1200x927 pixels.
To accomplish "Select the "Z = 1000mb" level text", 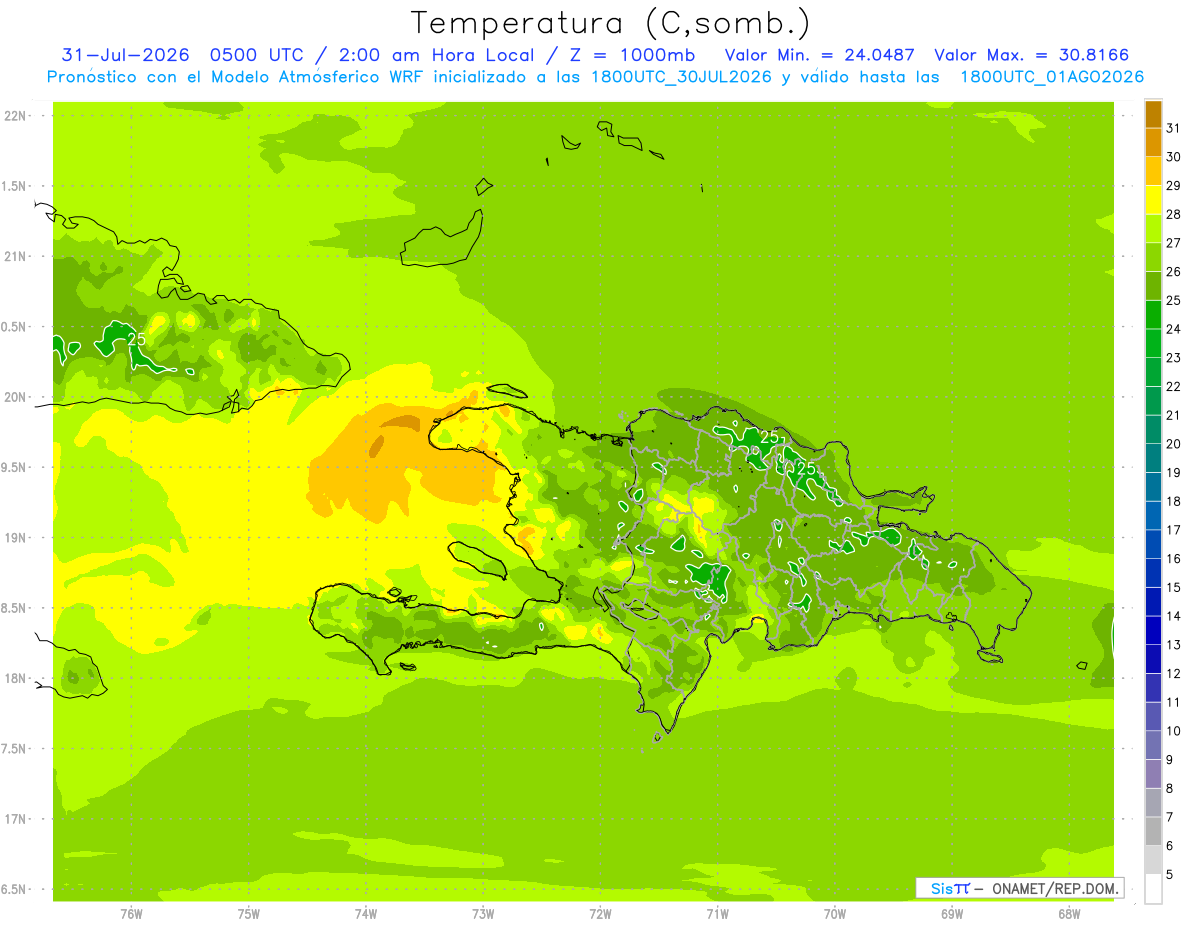I will (632, 54).
